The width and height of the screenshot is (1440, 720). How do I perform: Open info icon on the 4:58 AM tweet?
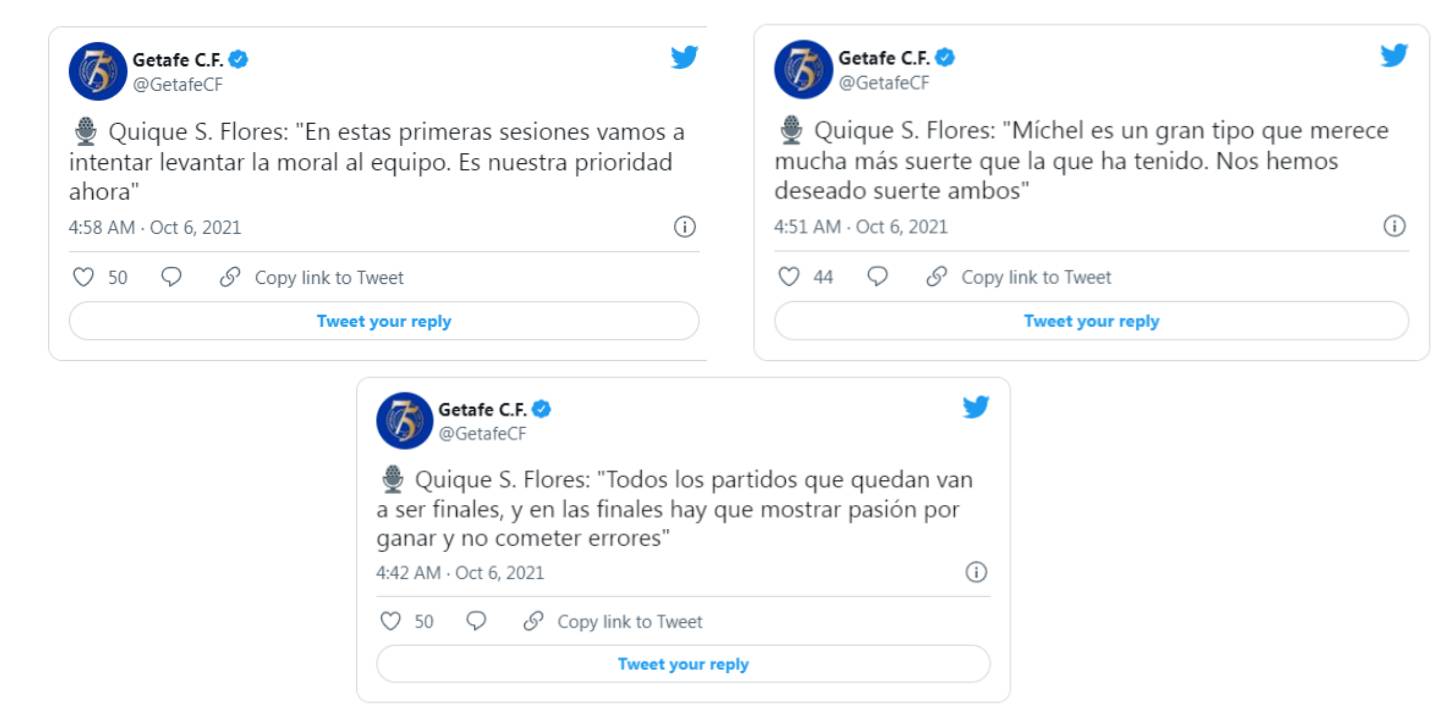click(x=684, y=227)
